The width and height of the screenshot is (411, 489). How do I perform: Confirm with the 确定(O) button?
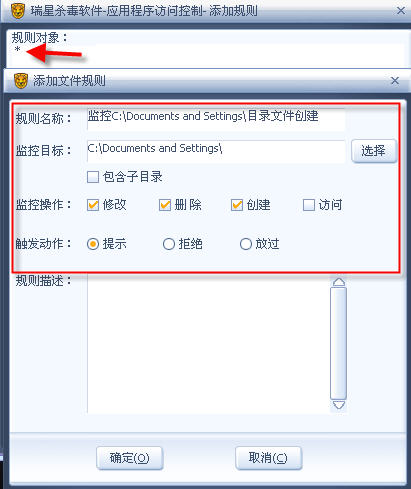[x=129, y=458]
